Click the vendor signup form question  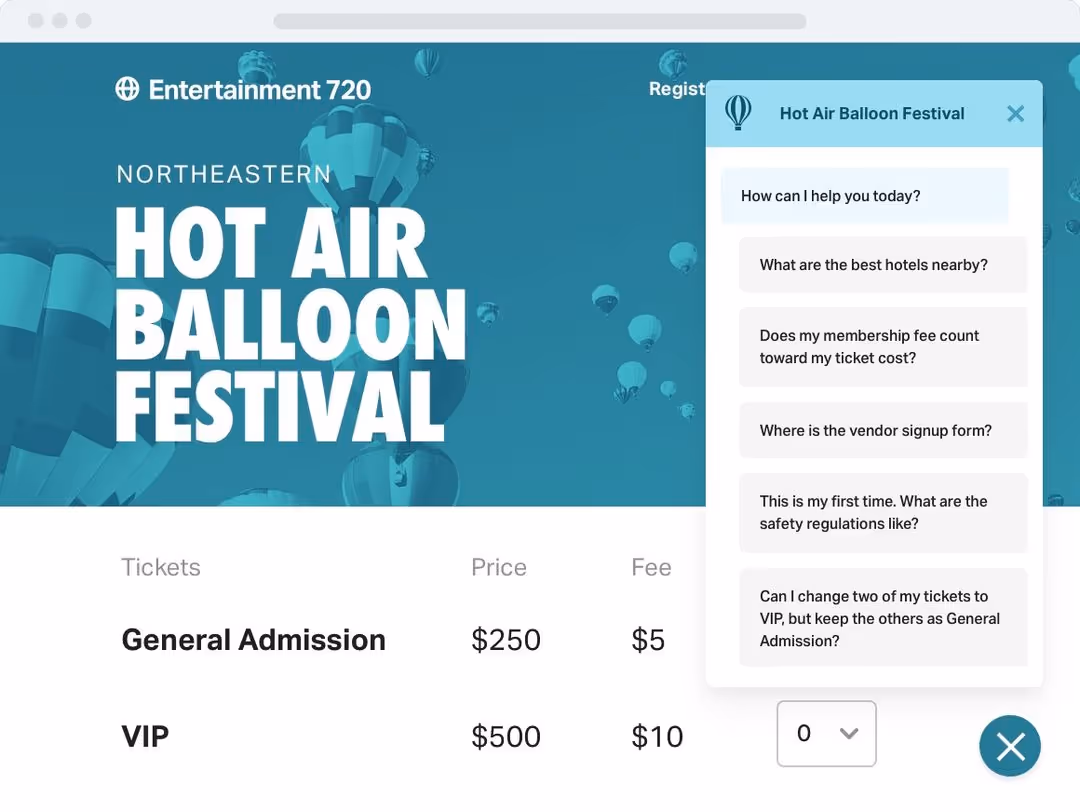(x=883, y=430)
